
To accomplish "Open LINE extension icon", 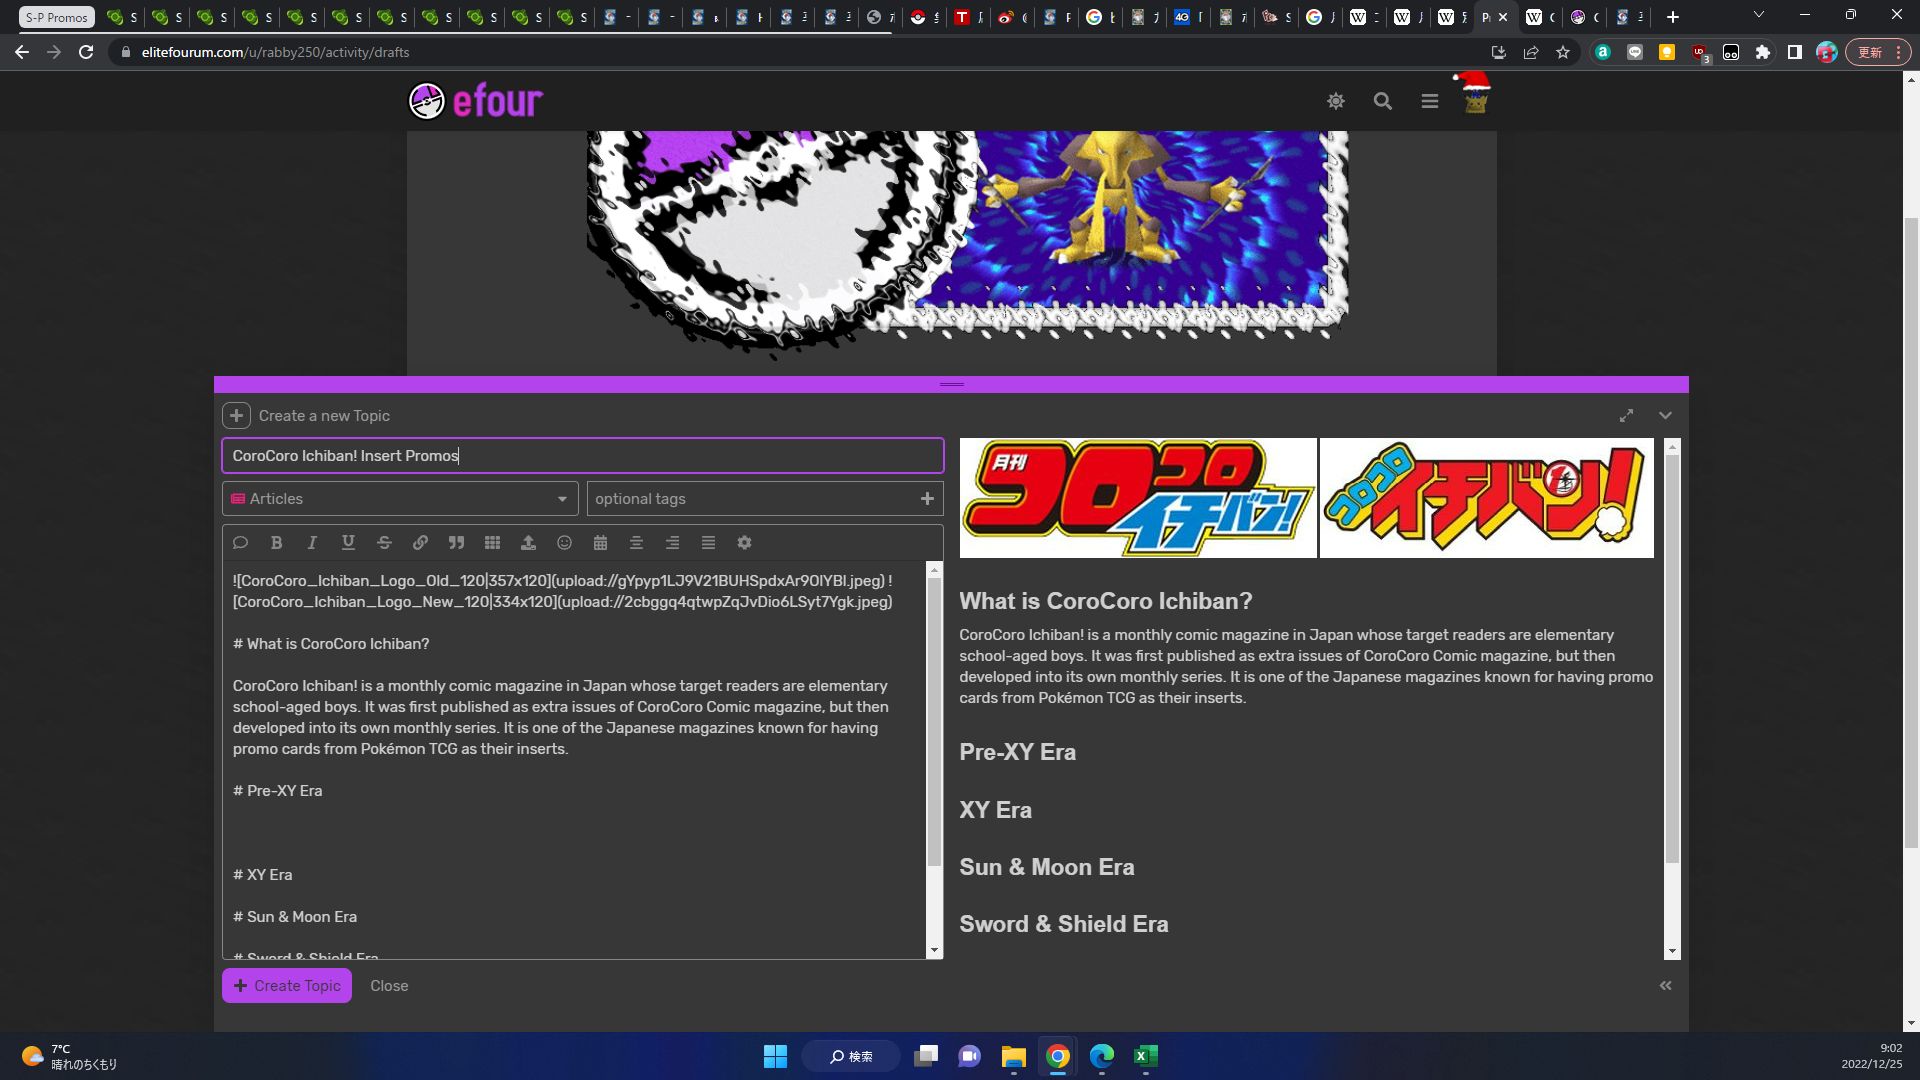I will click(1635, 52).
